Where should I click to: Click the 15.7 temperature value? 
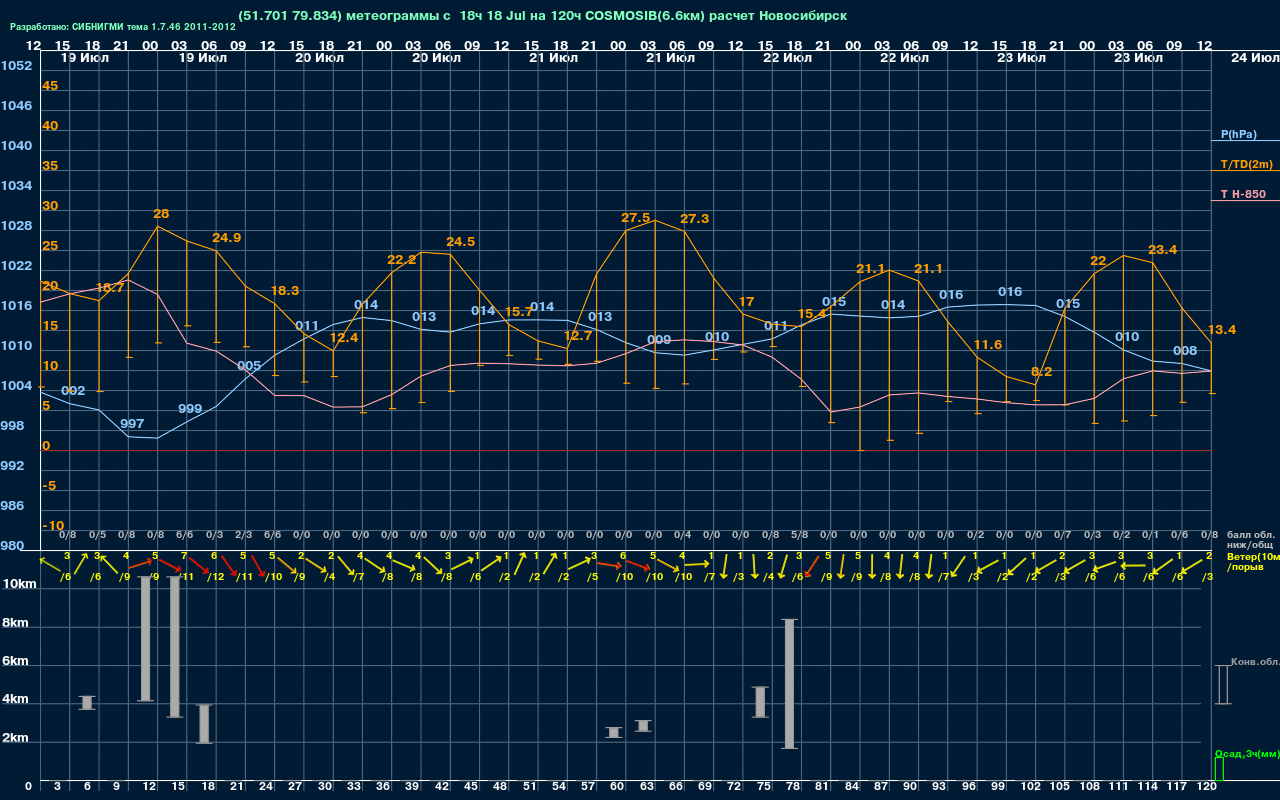click(x=519, y=313)
